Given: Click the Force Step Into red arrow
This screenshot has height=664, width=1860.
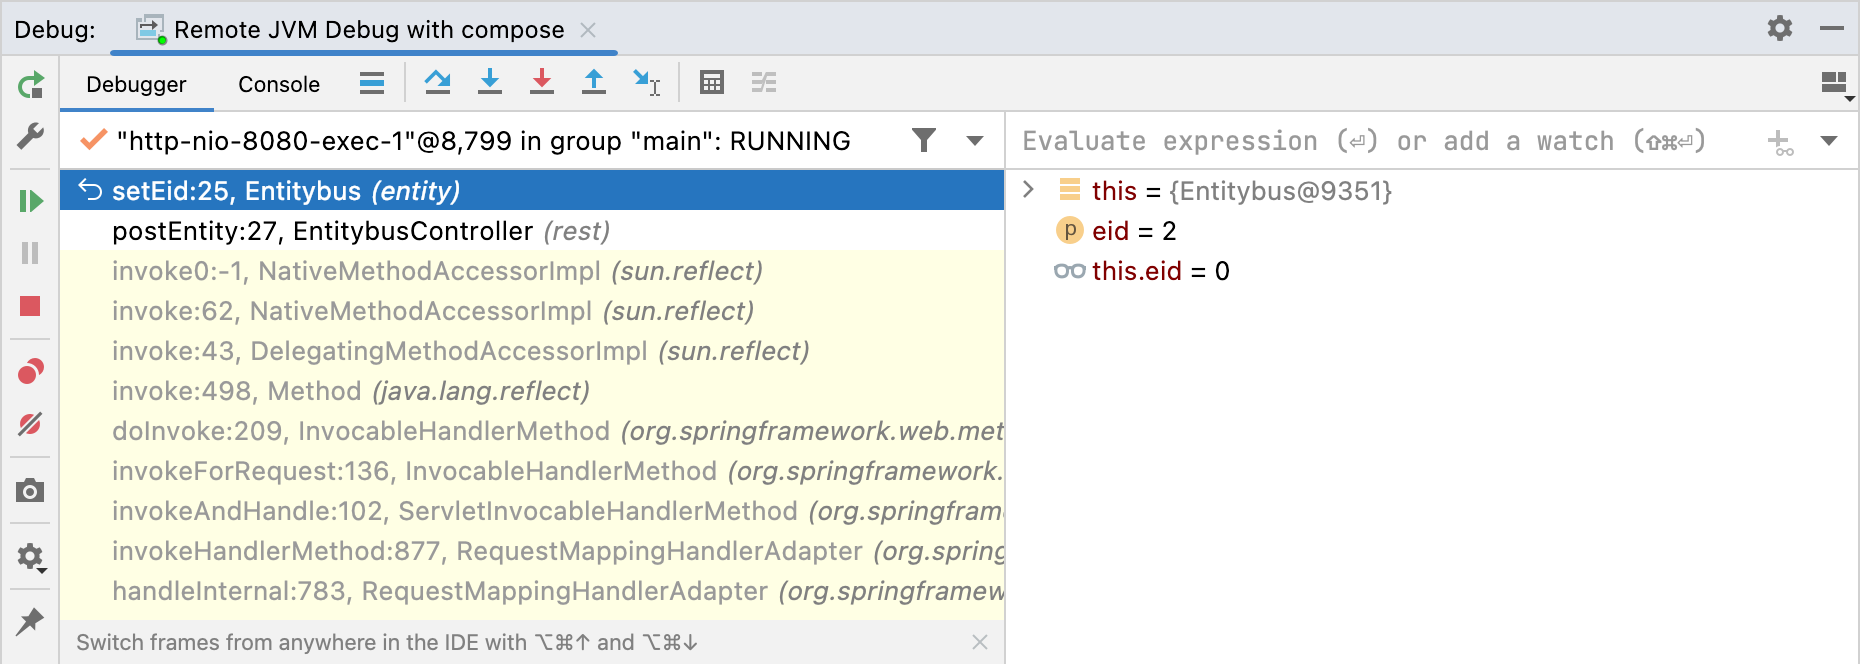Looking at the screenshot, I should (x=542, y=82).
